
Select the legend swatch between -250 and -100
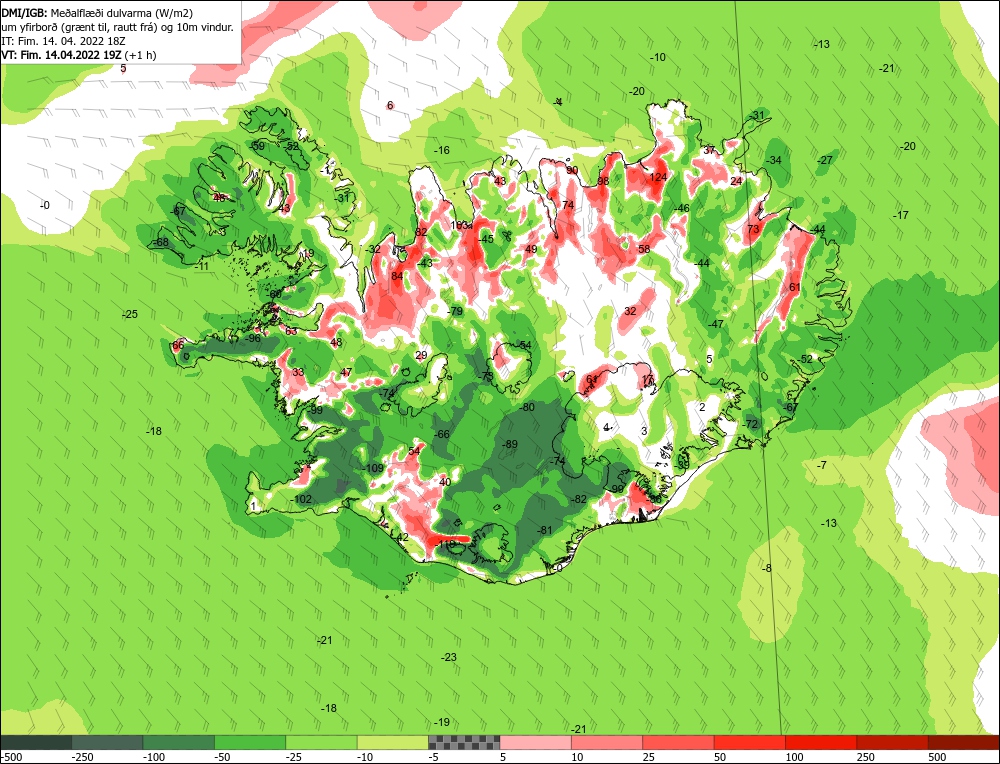[x=107, y=742]
